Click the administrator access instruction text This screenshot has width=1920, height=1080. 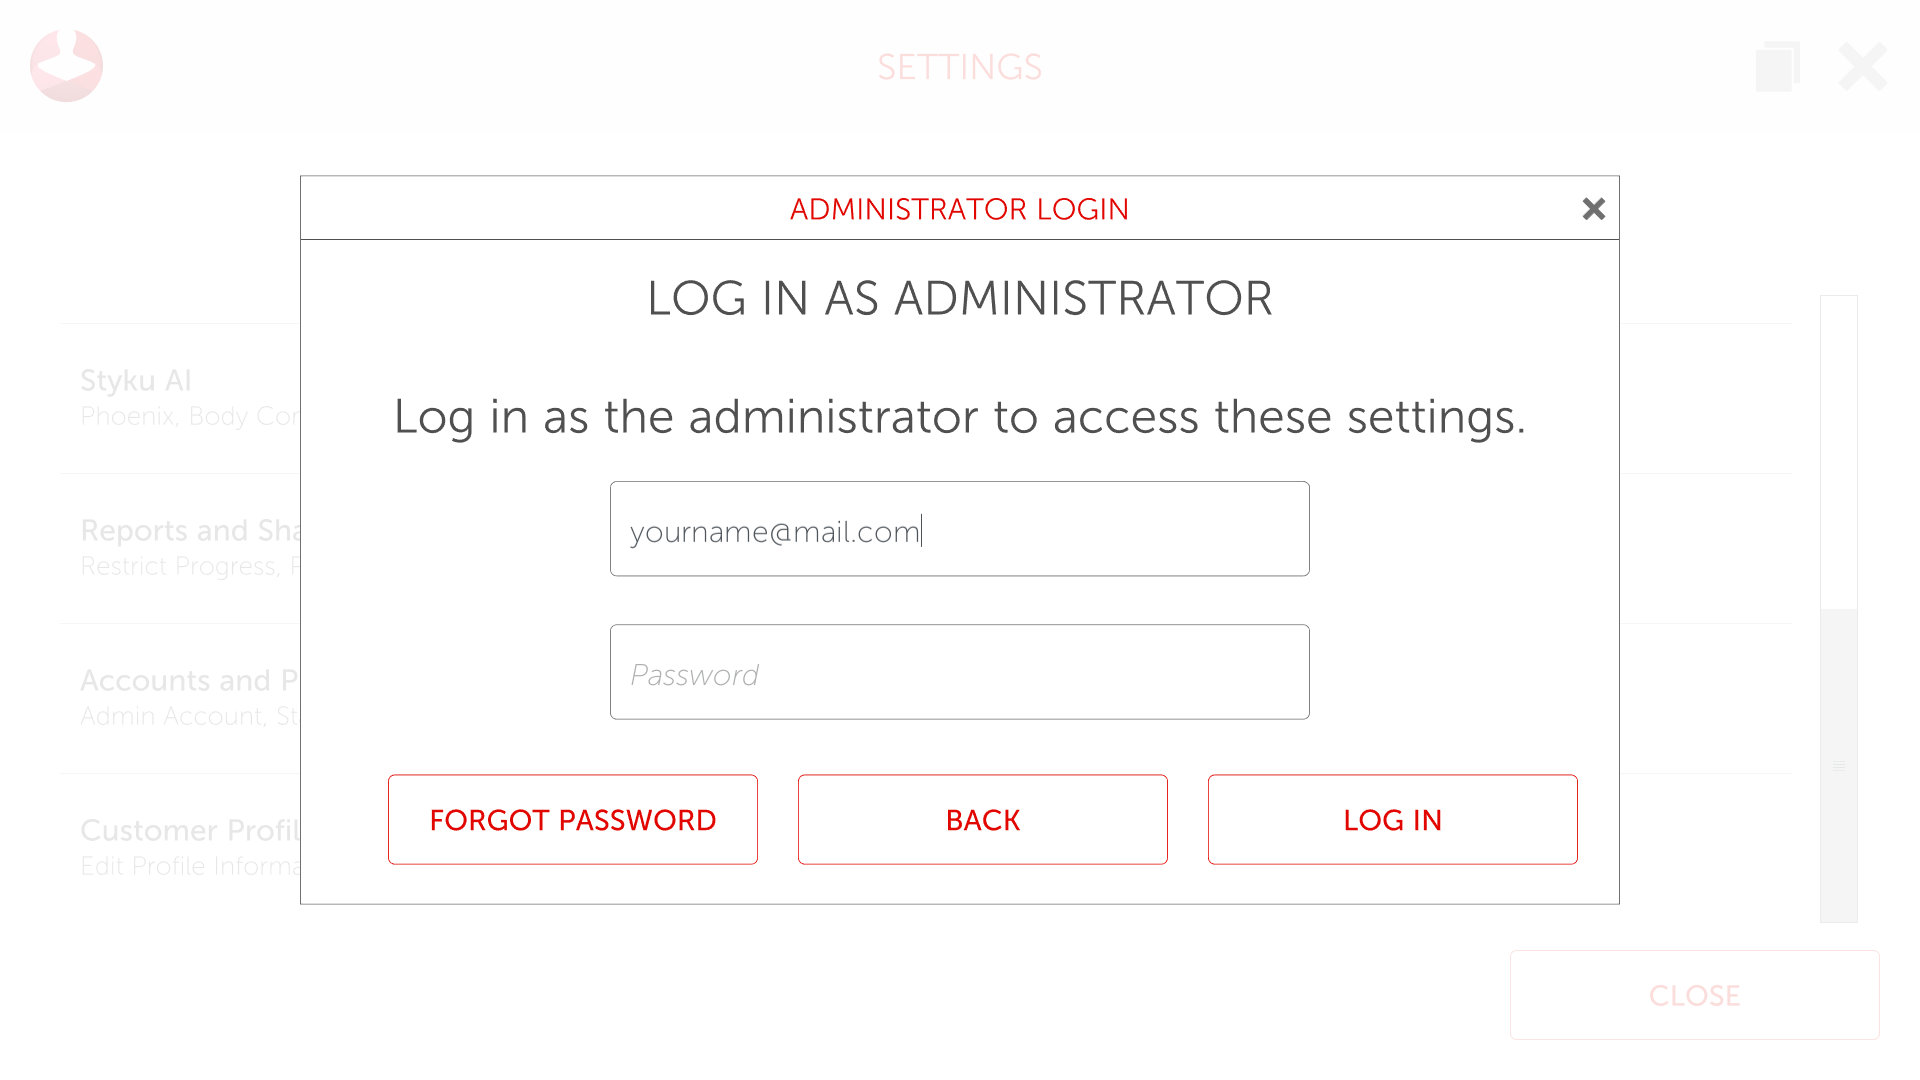(x=959, y=417)
